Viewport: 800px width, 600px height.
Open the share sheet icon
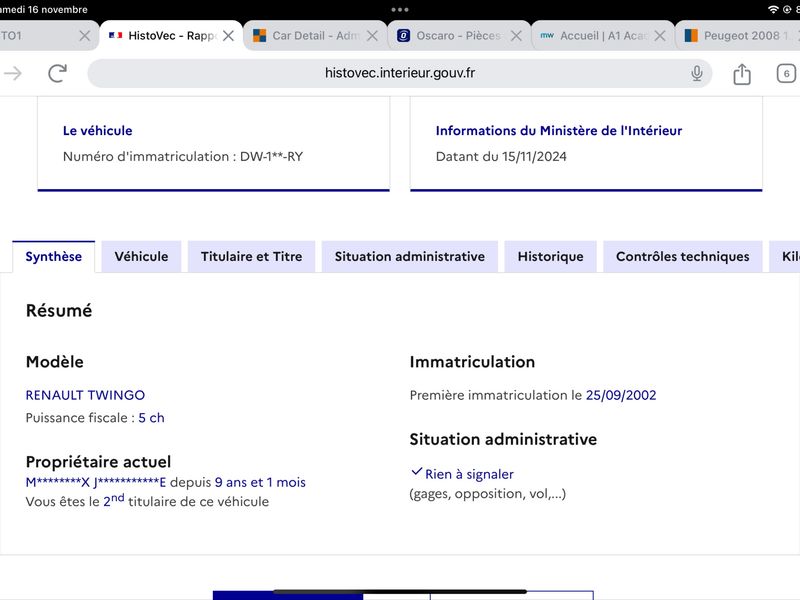pyautogui.click(x=741, y=74)
